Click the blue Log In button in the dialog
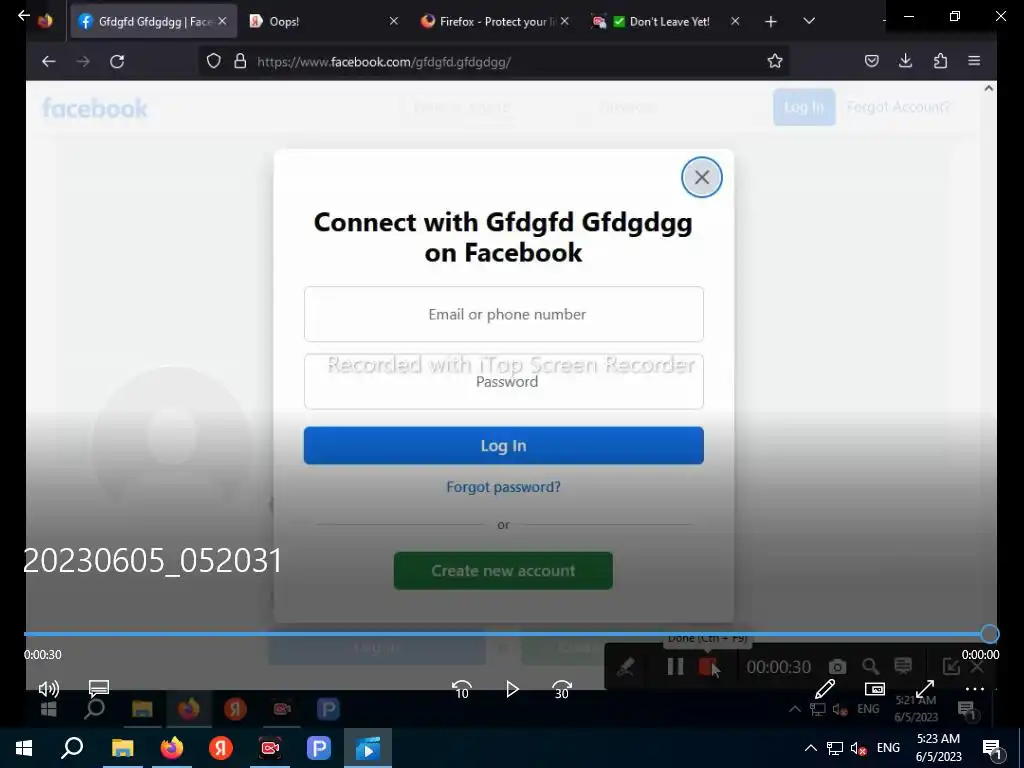The width and height of the screenshot is (1024, 768). (504, 445)
